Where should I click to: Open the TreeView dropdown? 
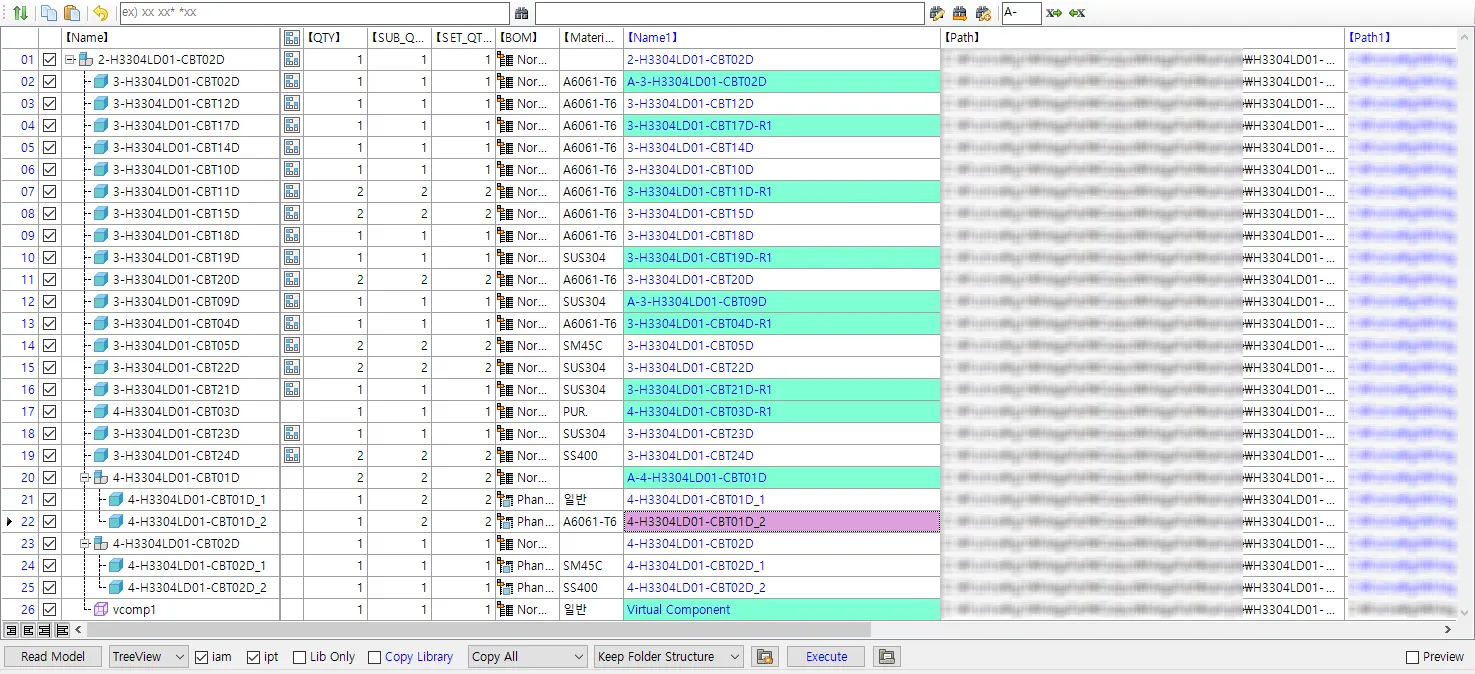[x=148, y=657]
